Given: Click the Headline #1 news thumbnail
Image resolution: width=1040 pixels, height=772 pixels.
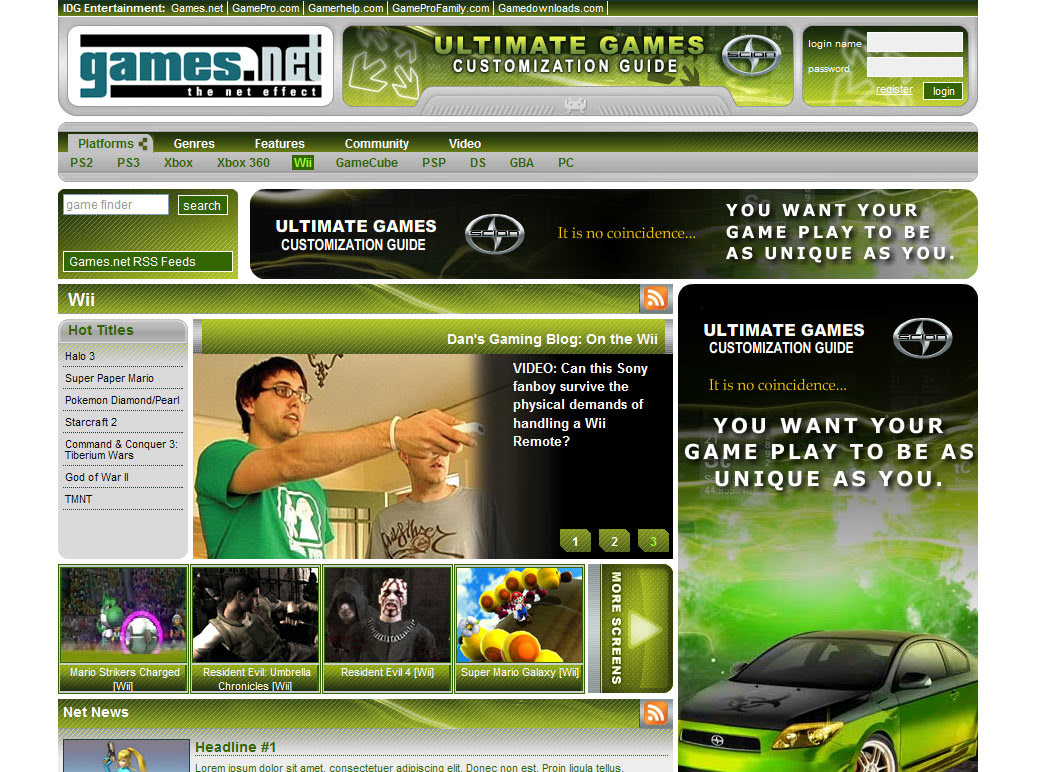Looking at the screenshot, I should pyautogui.click(x=126, y=756).
